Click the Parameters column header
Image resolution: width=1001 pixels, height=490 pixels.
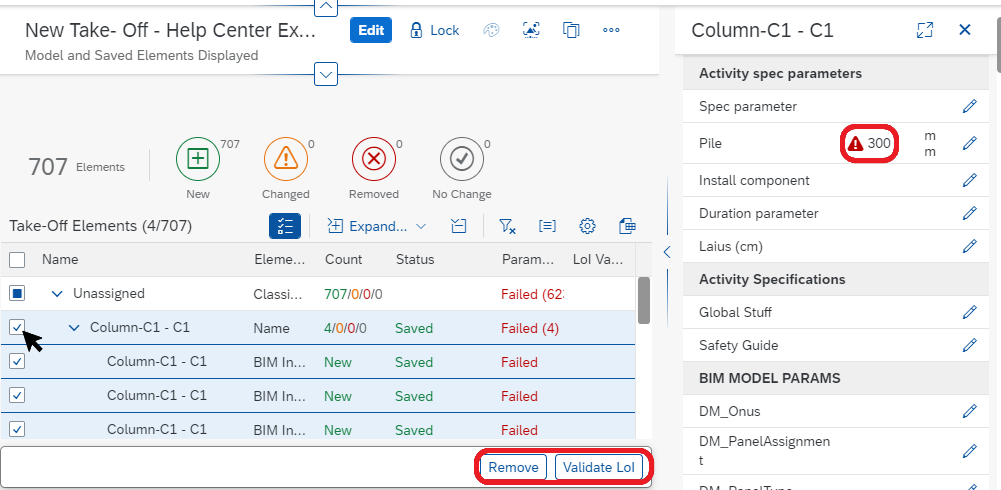[527, 260]
